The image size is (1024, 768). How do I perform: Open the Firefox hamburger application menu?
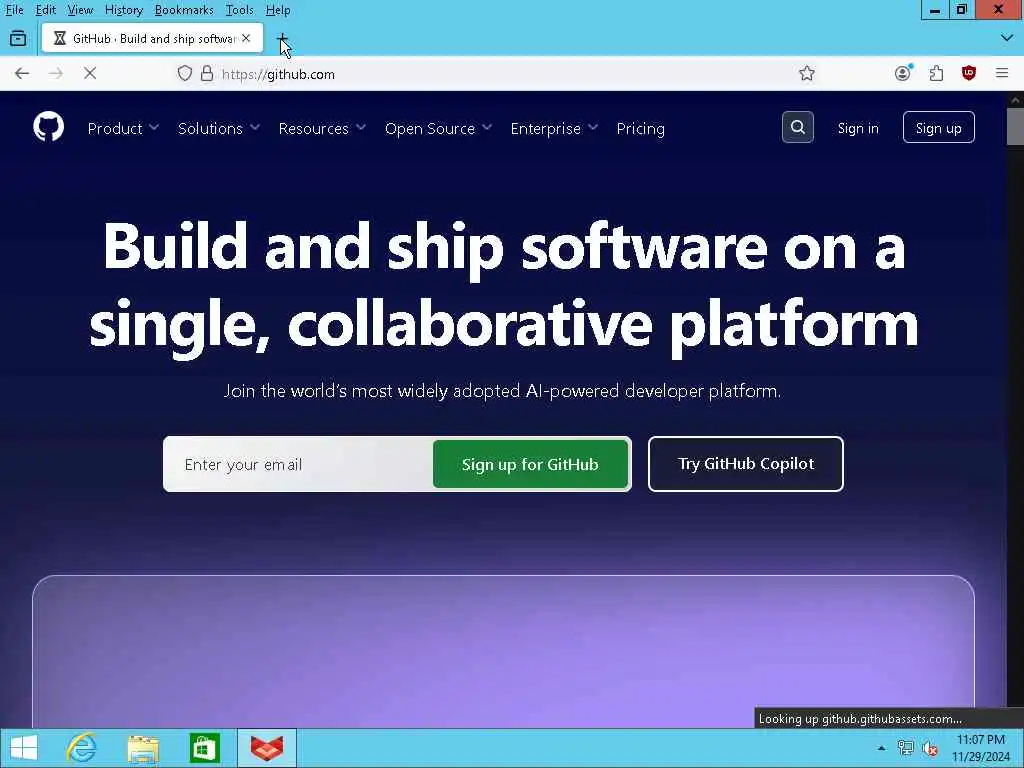[1002, 74]
